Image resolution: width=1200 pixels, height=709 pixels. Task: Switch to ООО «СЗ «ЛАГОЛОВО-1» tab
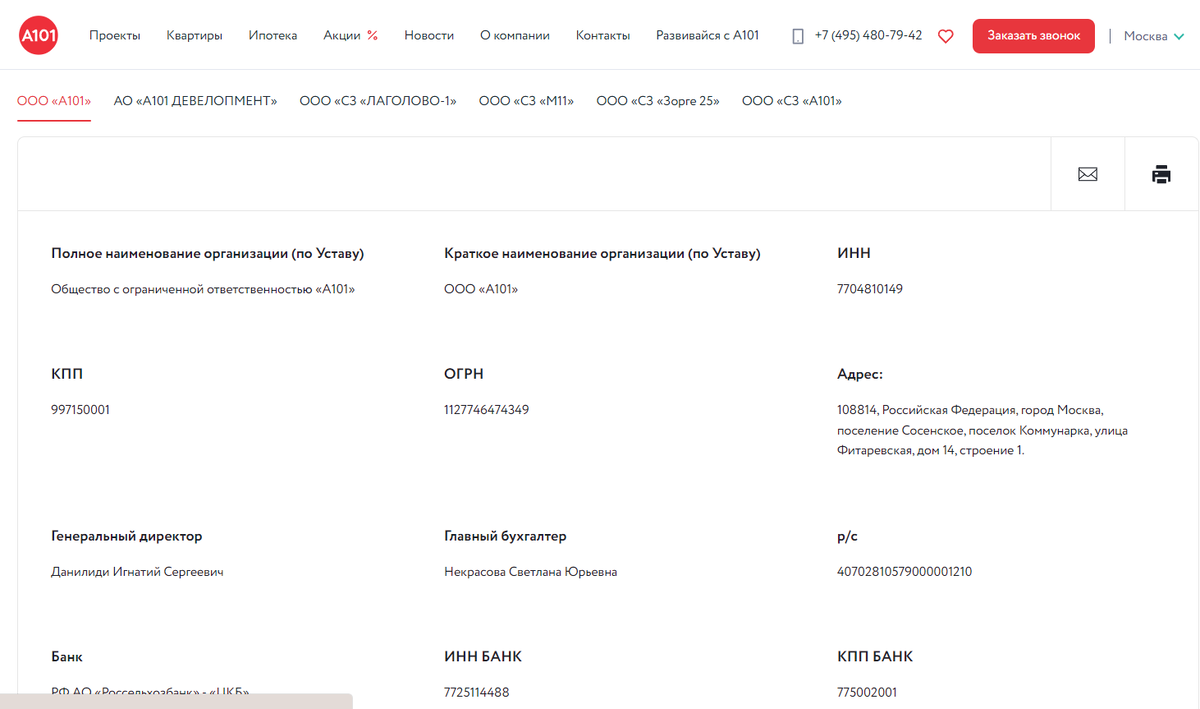pyautogui.click(x=378, y=101)
